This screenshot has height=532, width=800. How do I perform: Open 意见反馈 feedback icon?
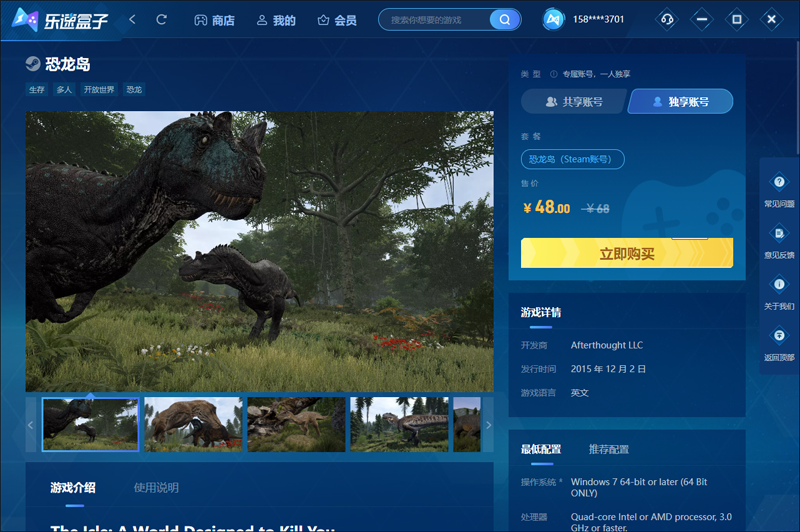point(779,233)
